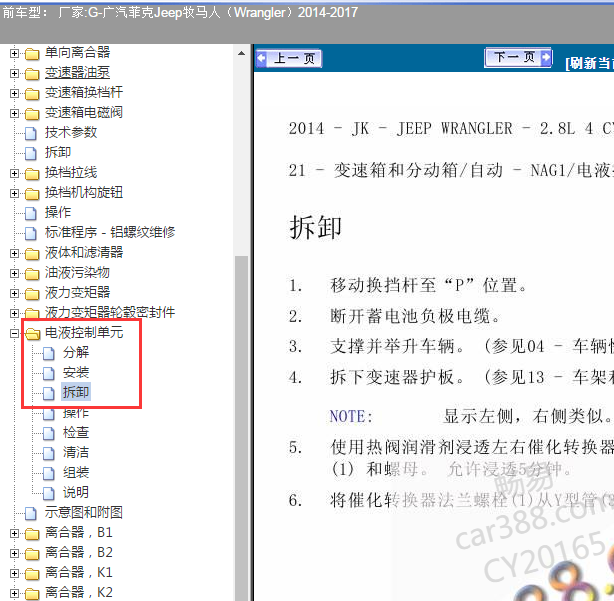This screenshot has width=614, height=601.
Task: Go to previous page with 上一页
Action: tap(289, 59)
